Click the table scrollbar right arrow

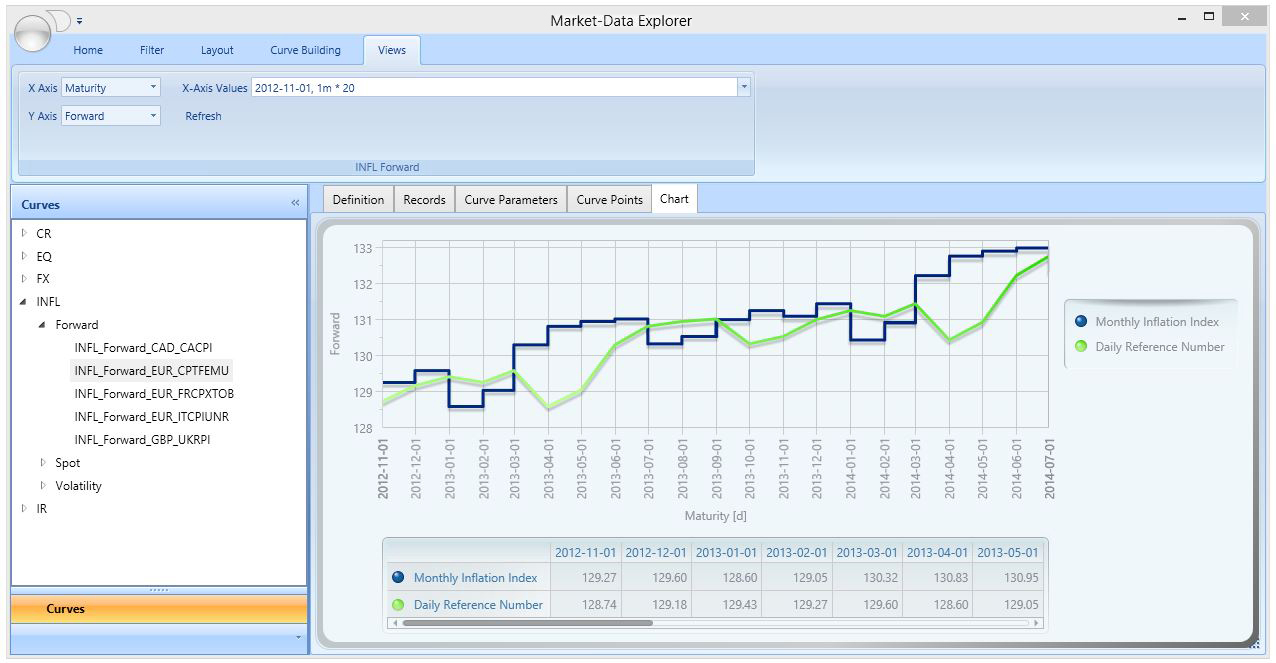pos(1036,623)
